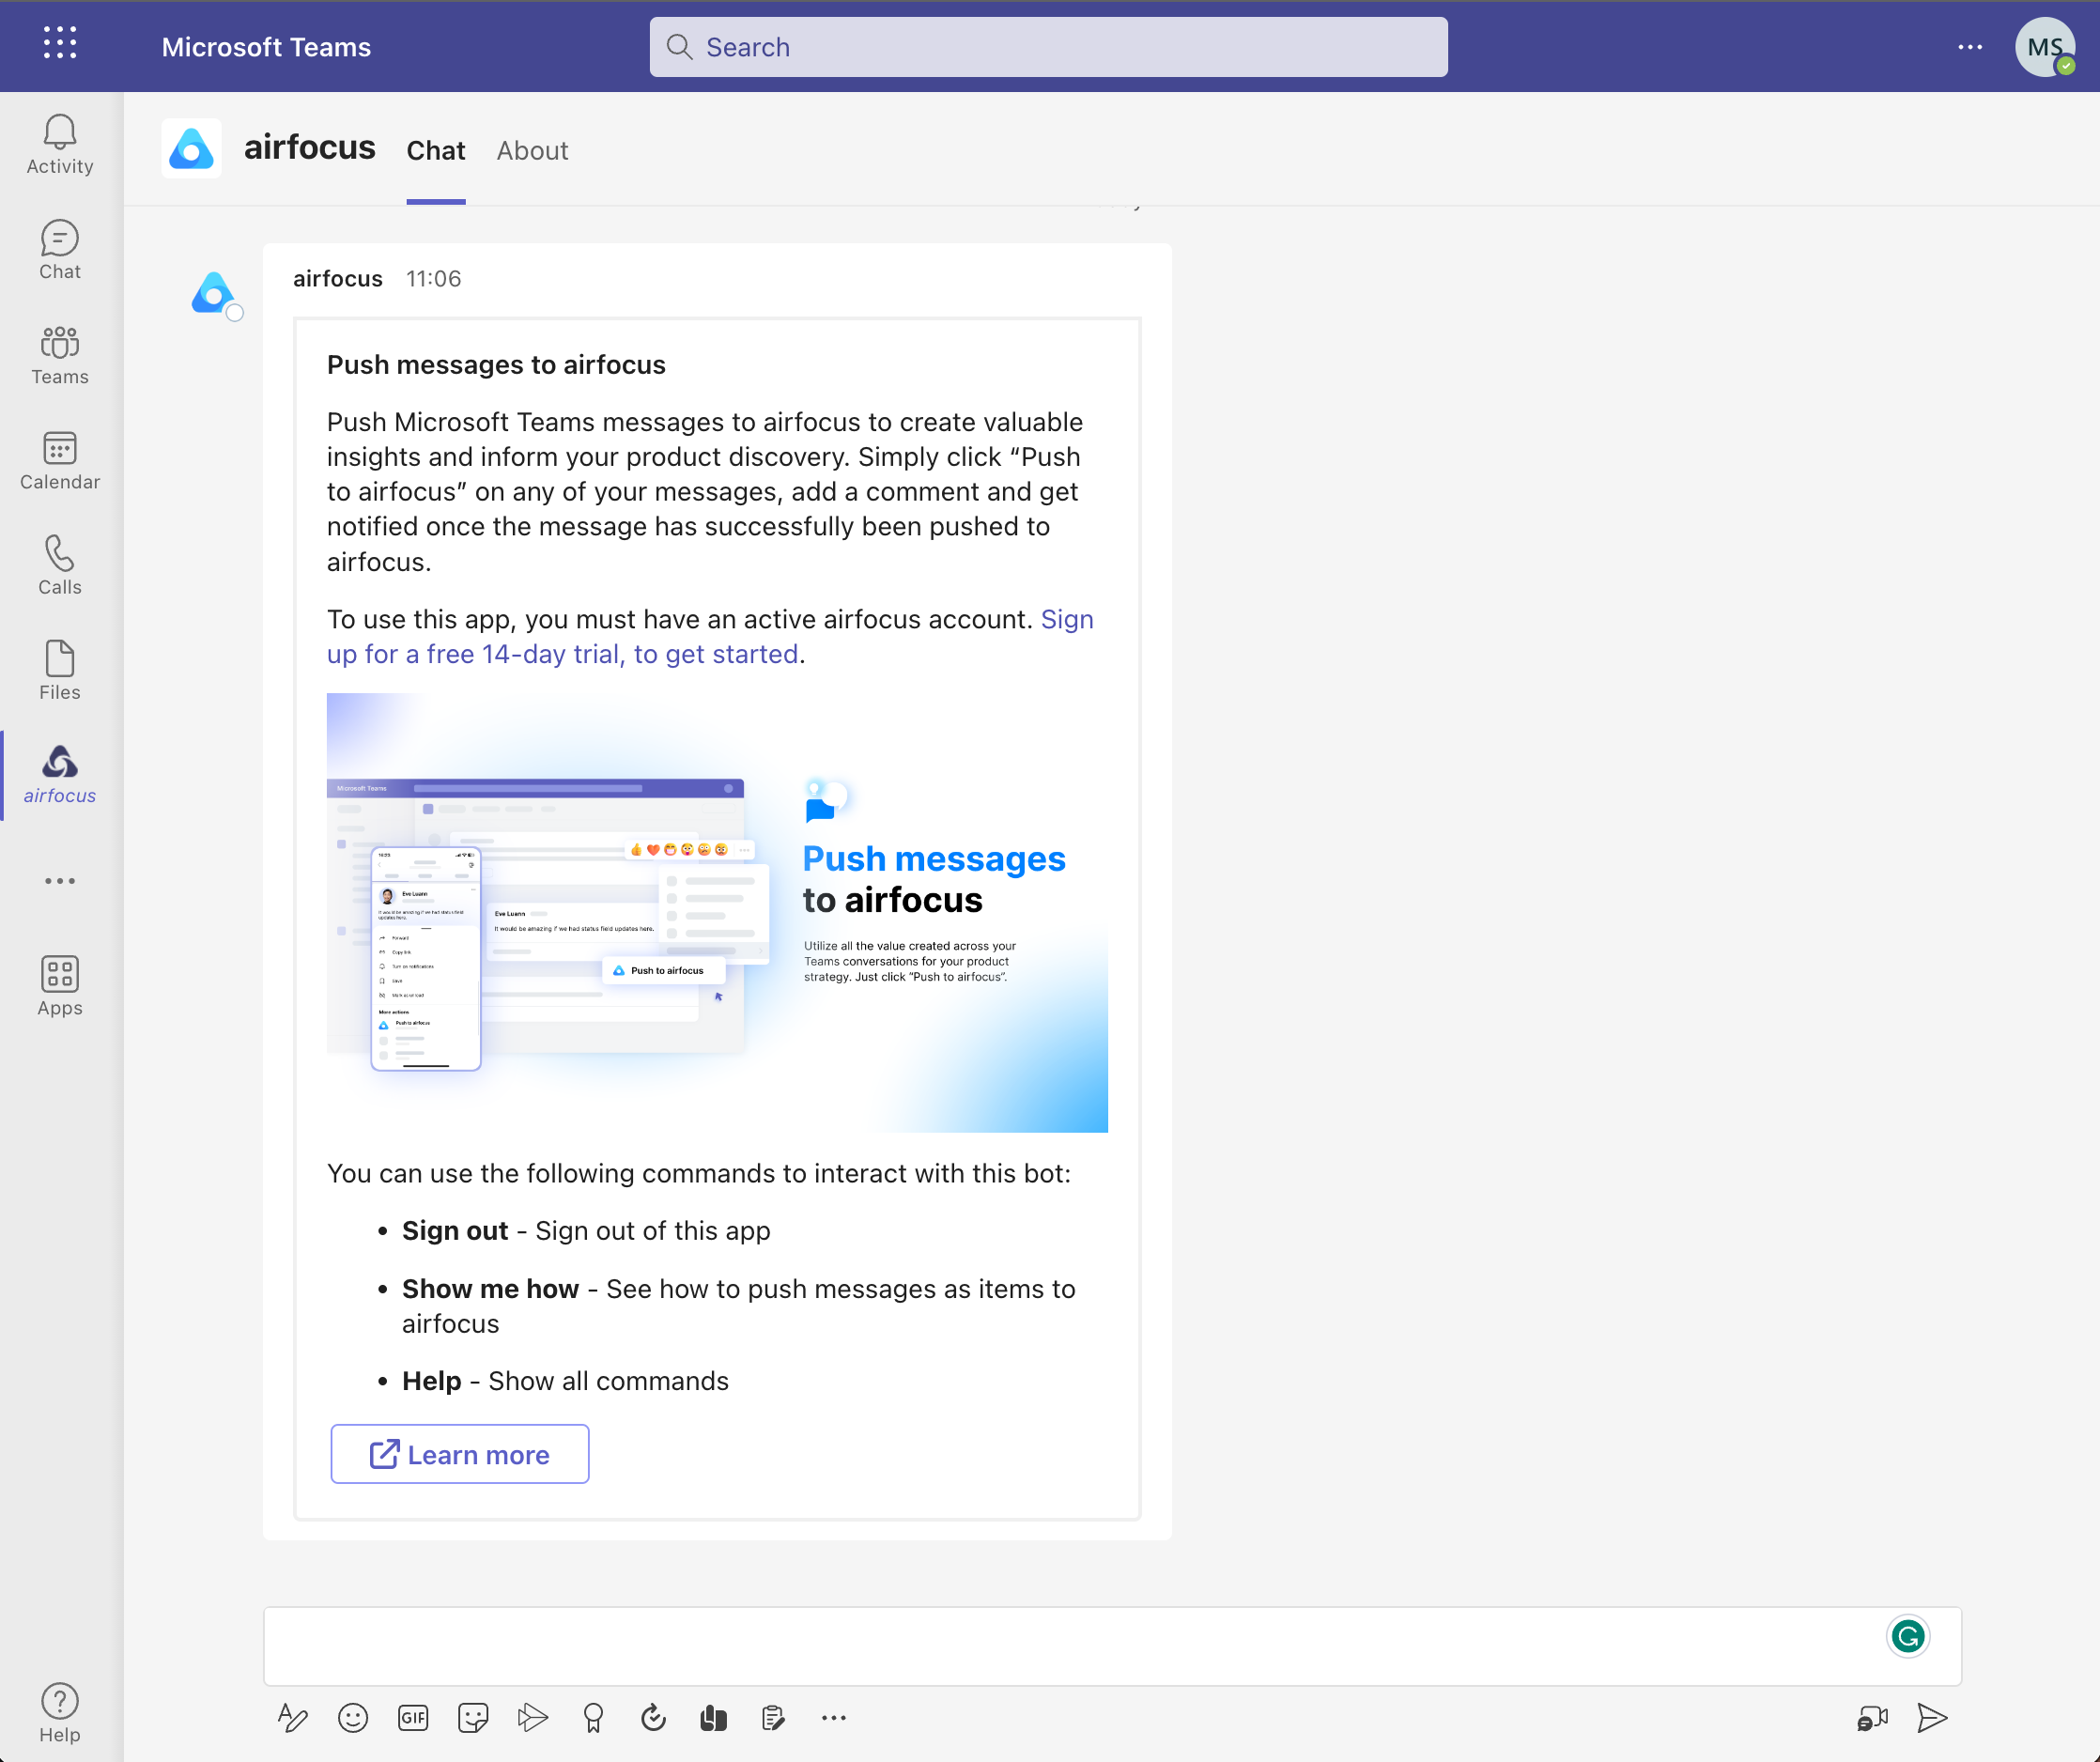Click the message compose box

1113,1646
